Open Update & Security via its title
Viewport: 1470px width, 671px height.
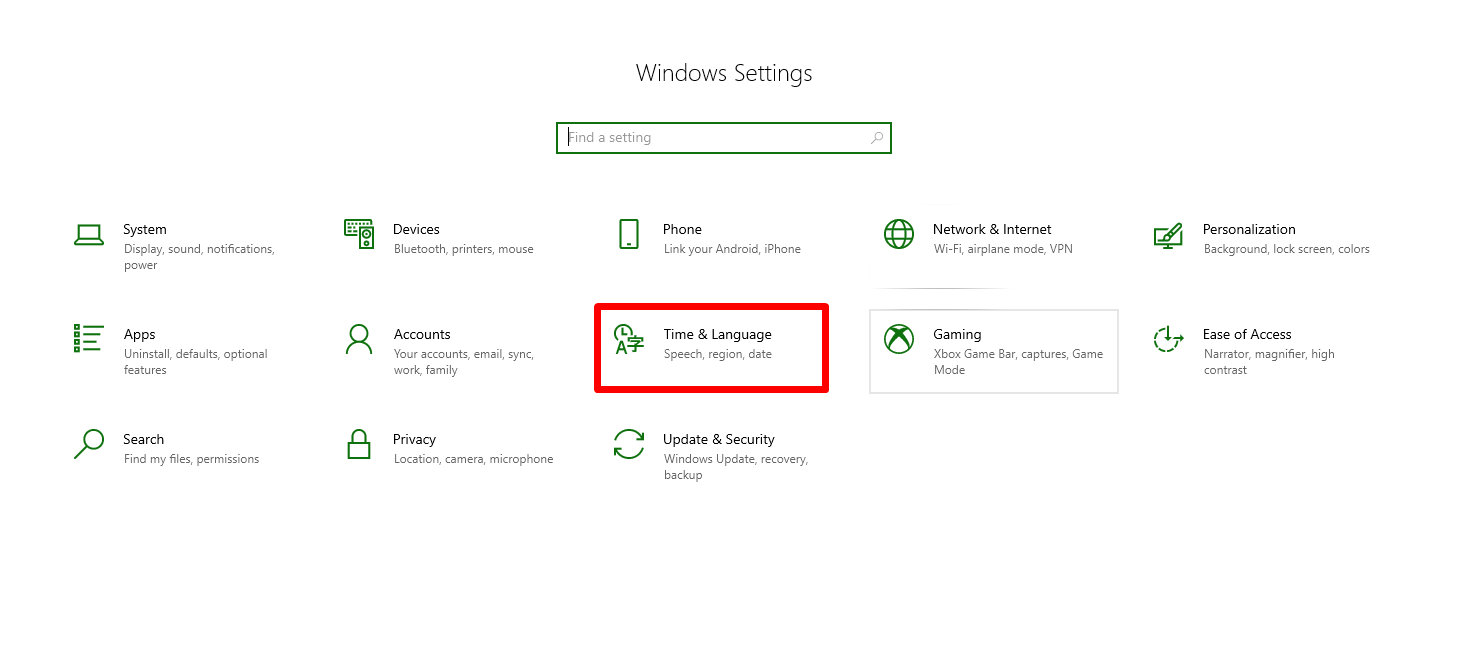click(718, 440)
